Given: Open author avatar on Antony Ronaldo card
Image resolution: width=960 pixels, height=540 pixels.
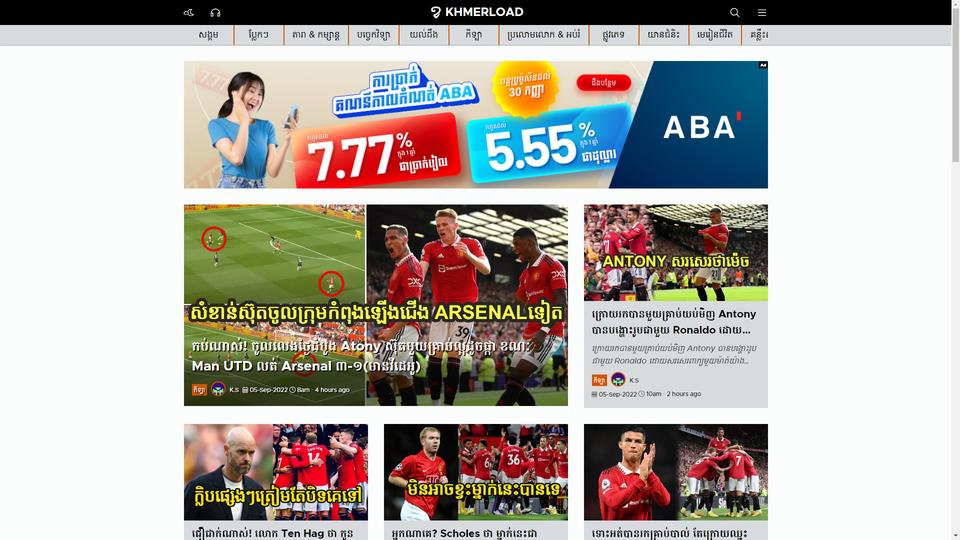Looking at the screenshot, I should tap(618, 380).
